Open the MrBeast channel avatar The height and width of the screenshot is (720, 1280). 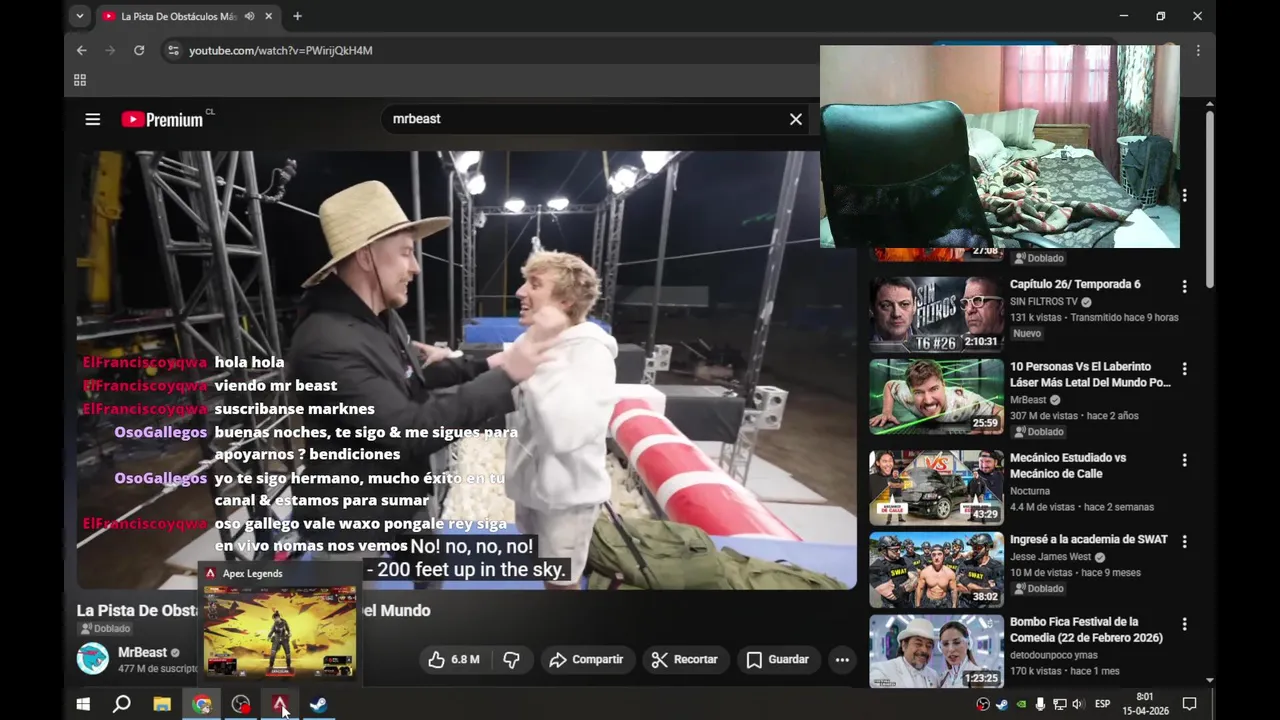(x=93, y=659)
